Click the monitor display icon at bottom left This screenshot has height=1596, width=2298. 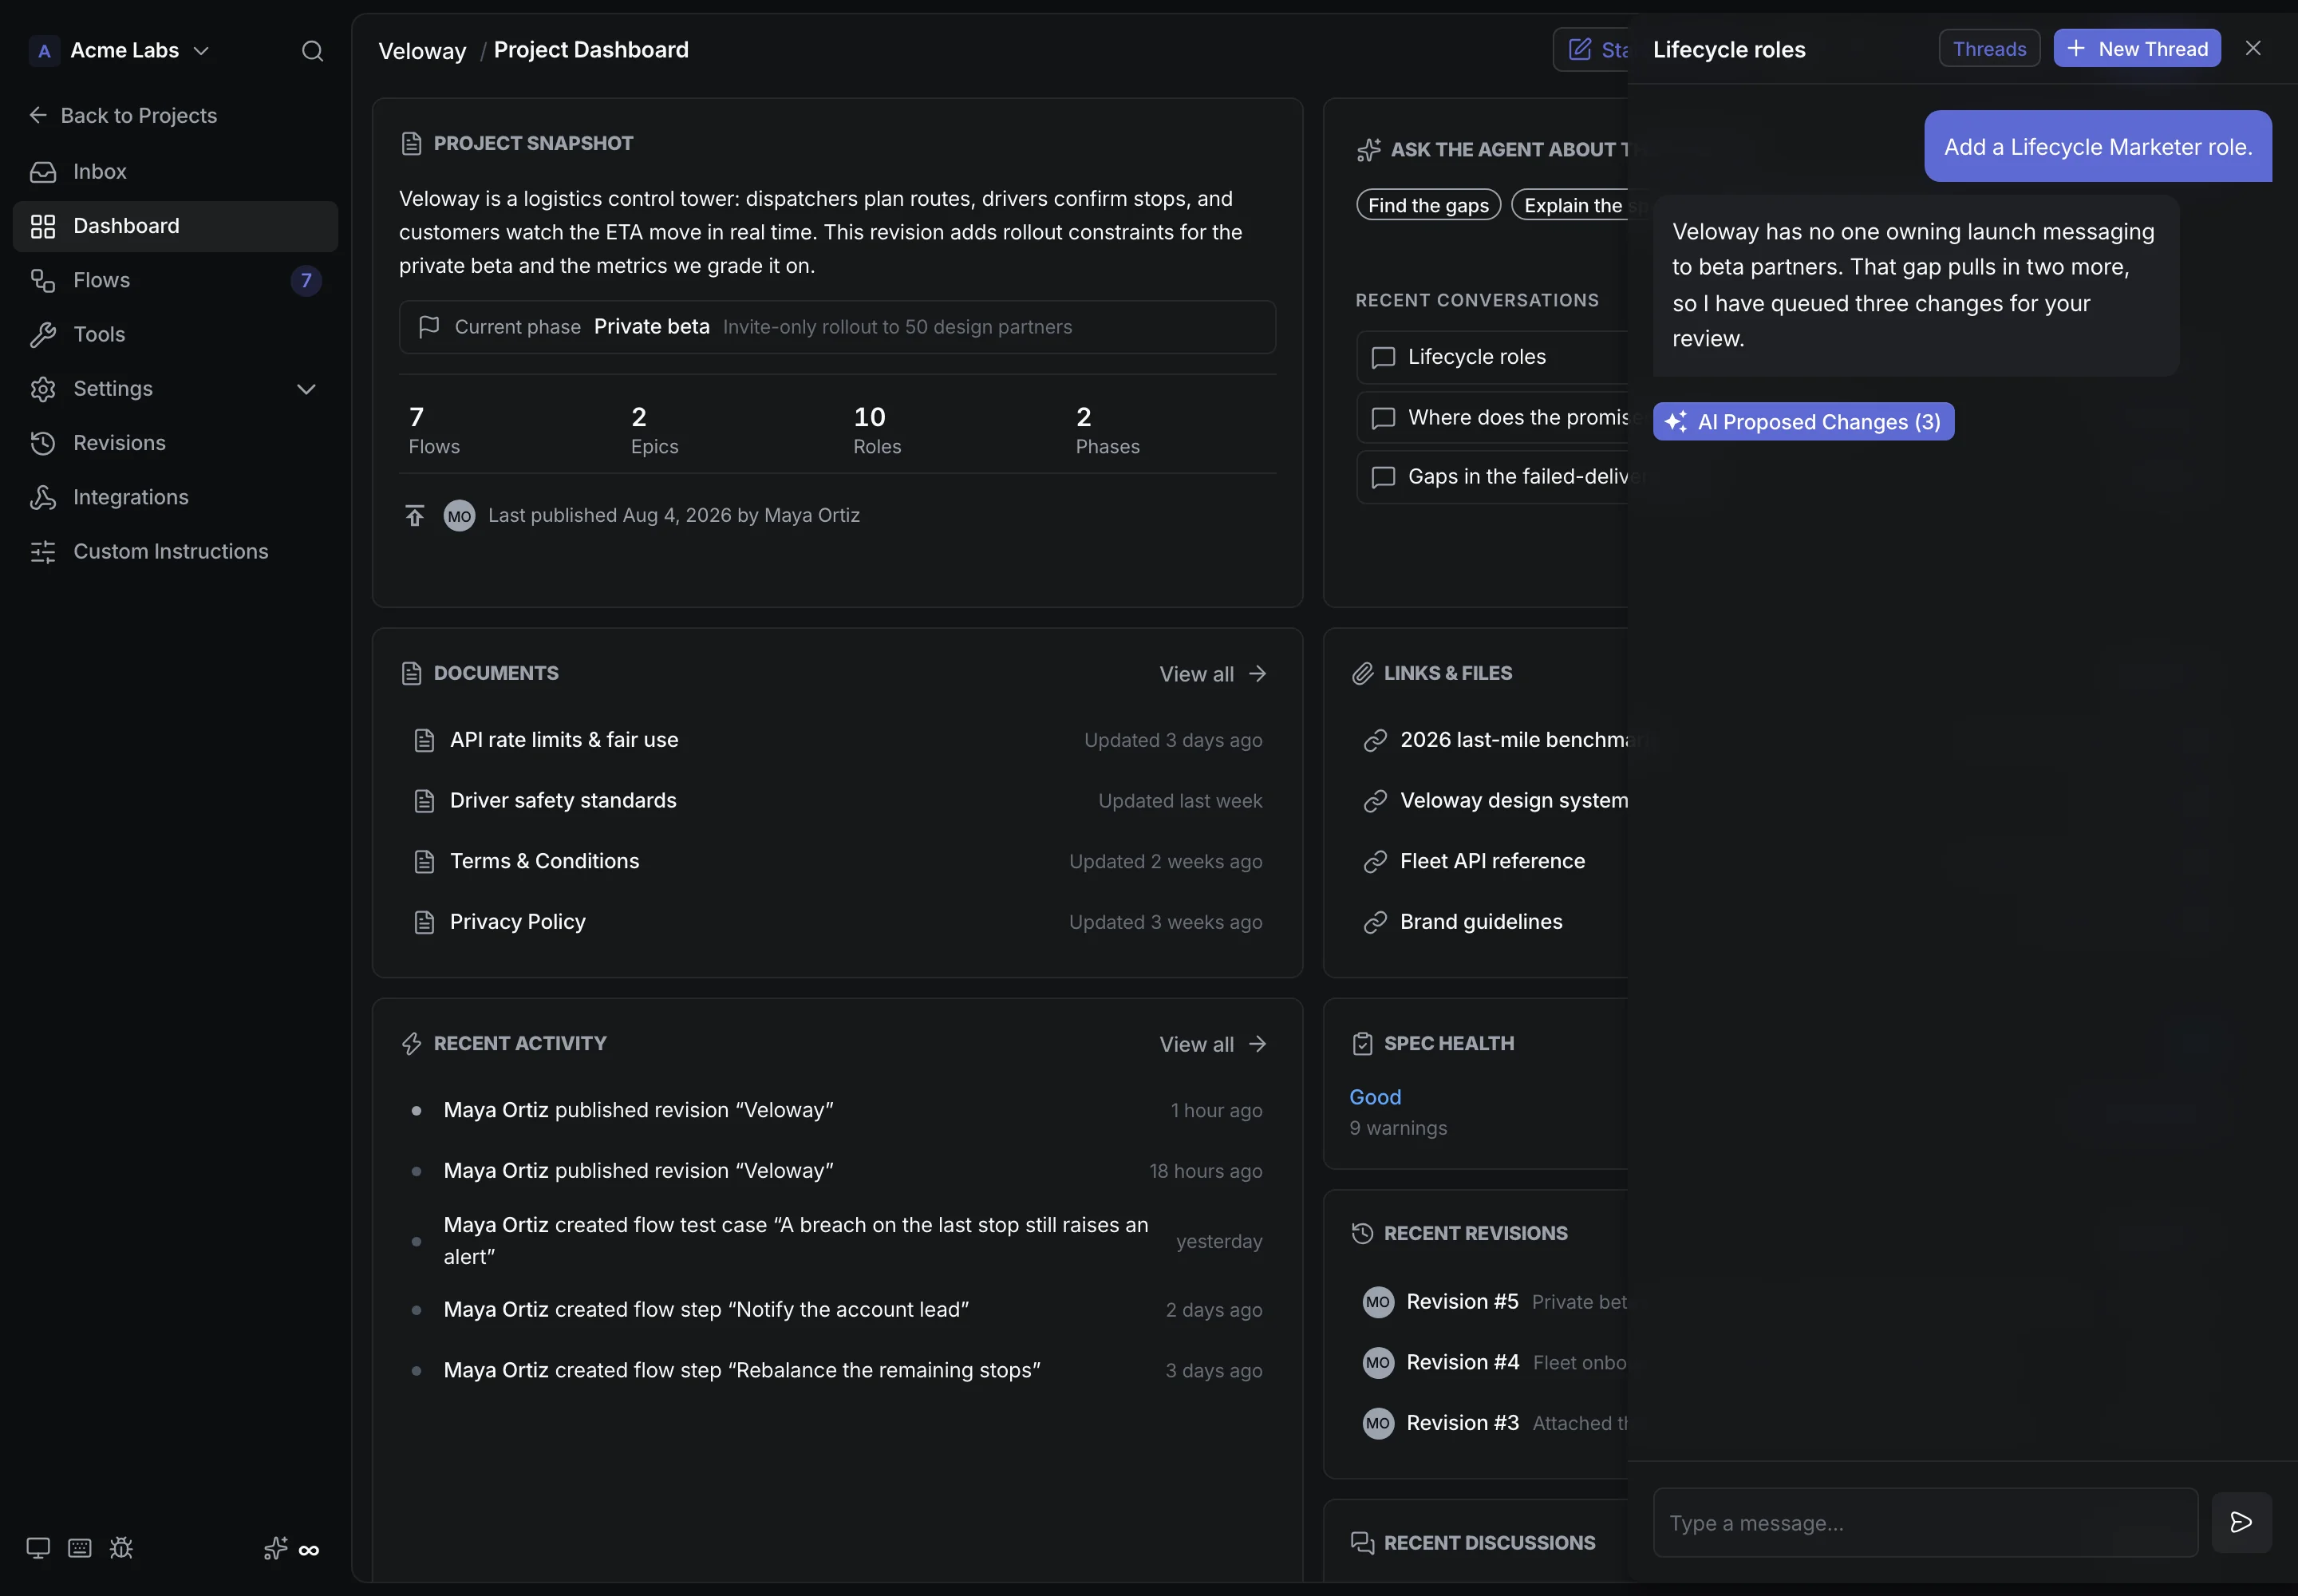tap(38, 1549)
